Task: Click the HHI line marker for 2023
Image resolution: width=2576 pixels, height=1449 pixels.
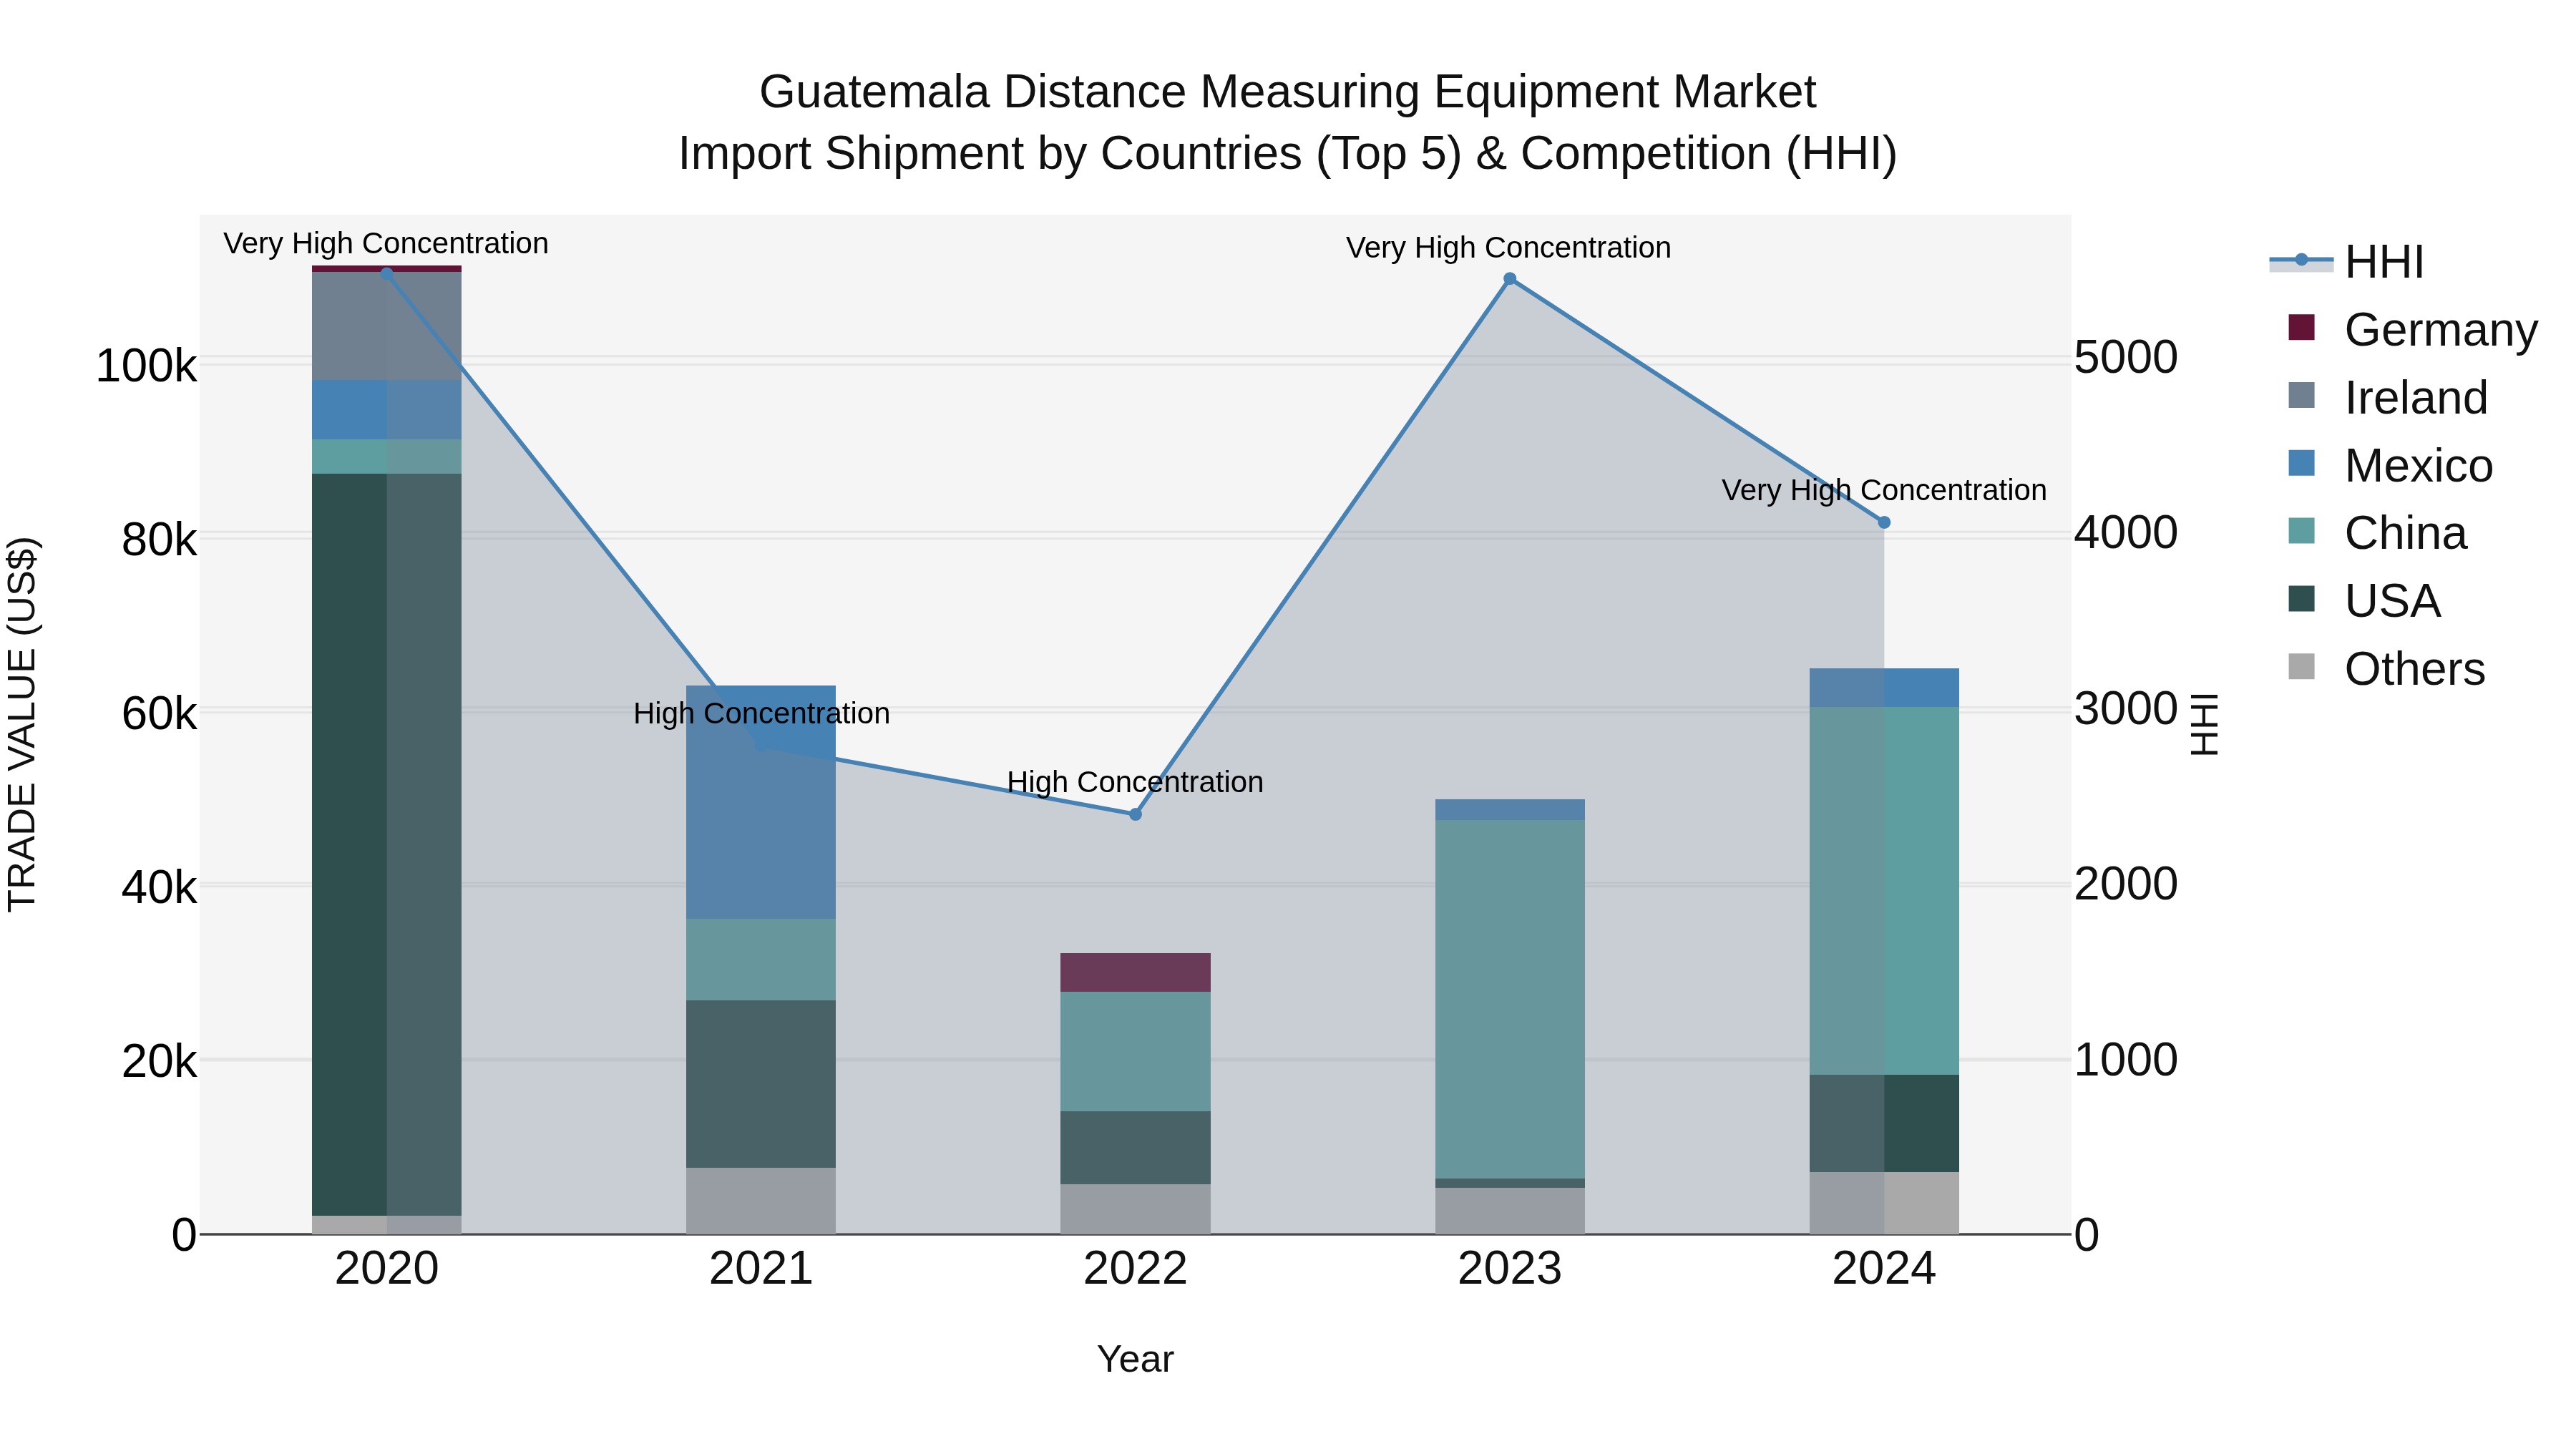Action: (1510, 279)
